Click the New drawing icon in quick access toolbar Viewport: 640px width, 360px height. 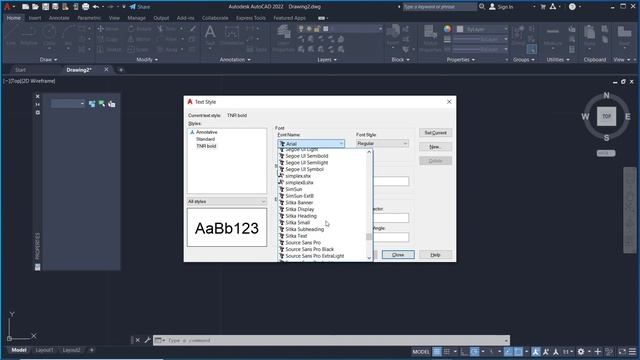coord(25,7)
